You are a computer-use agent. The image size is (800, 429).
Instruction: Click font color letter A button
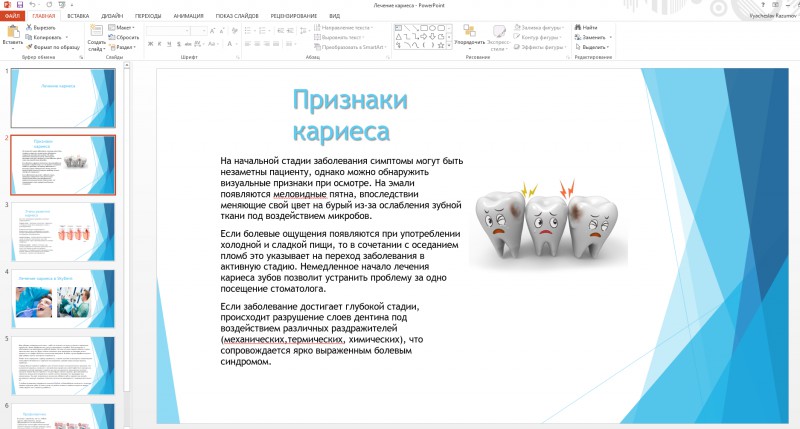[231, 44]
